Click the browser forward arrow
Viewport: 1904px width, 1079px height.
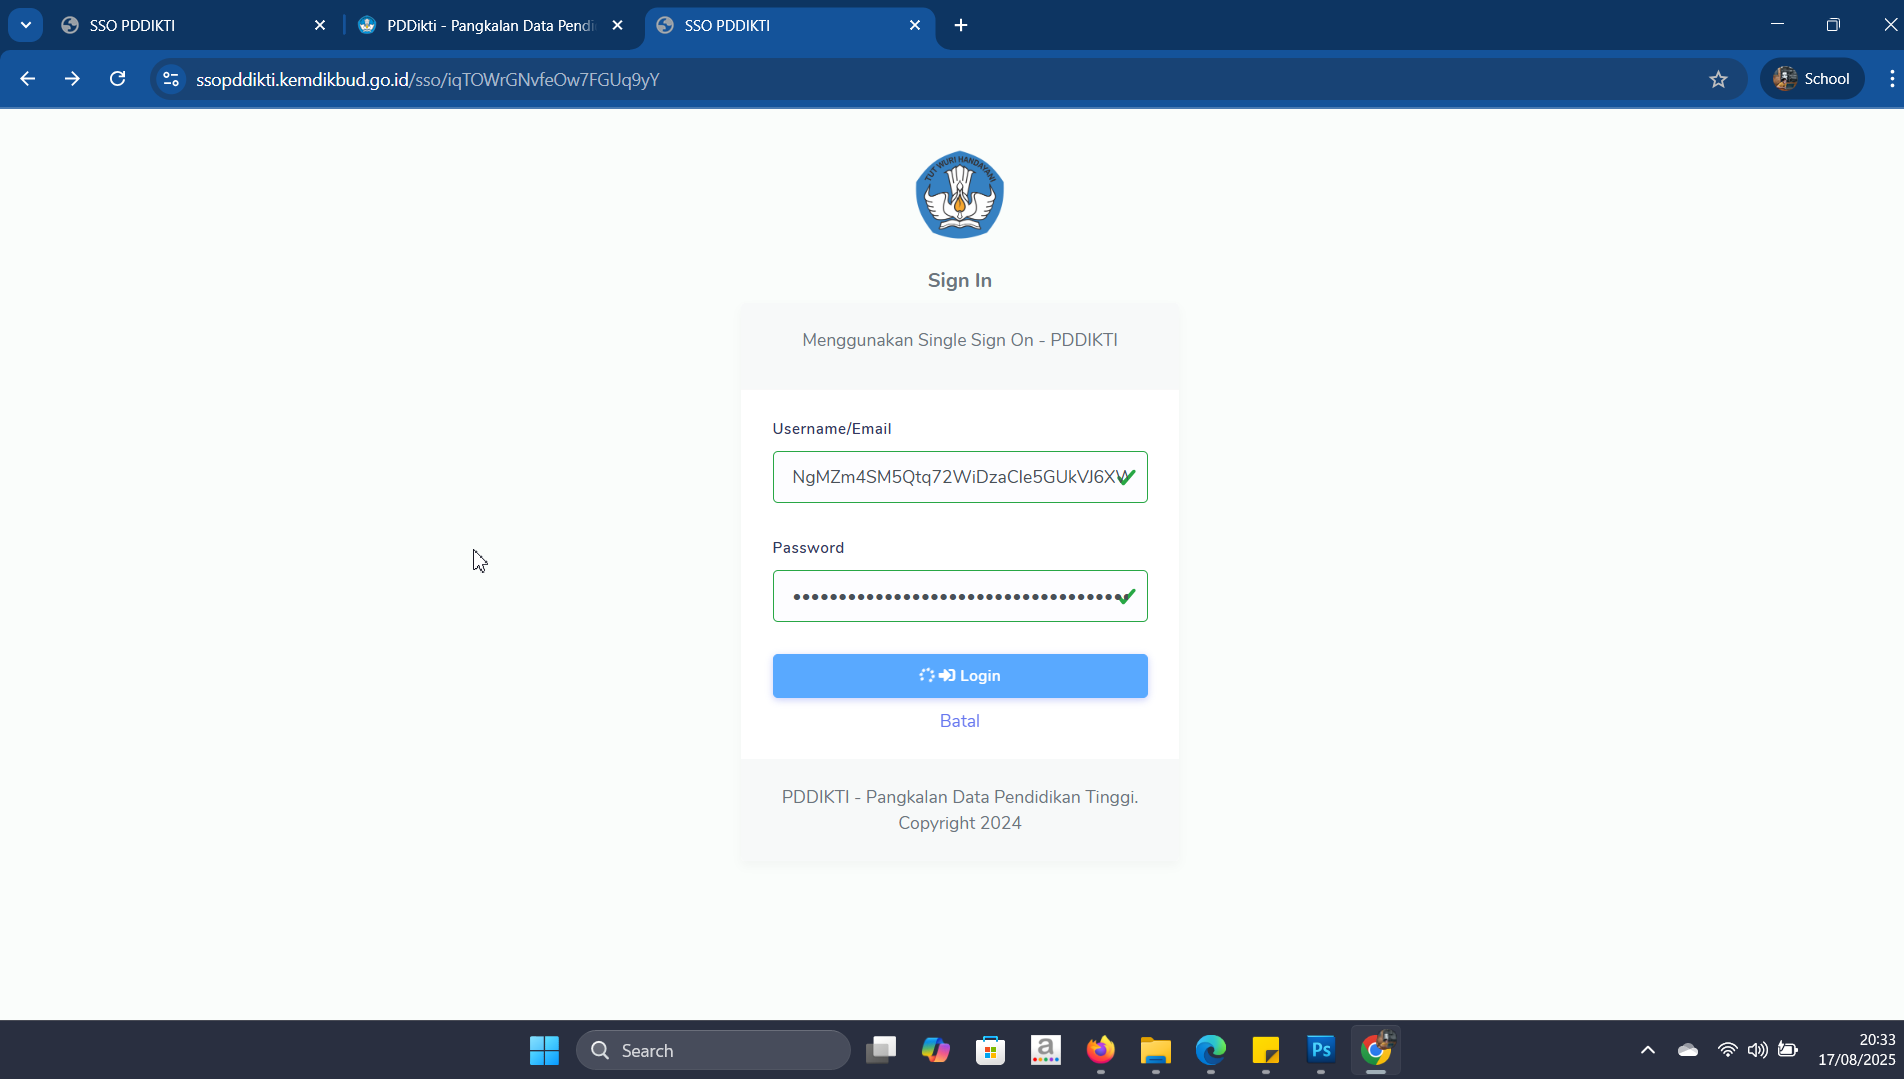[72, 79]
